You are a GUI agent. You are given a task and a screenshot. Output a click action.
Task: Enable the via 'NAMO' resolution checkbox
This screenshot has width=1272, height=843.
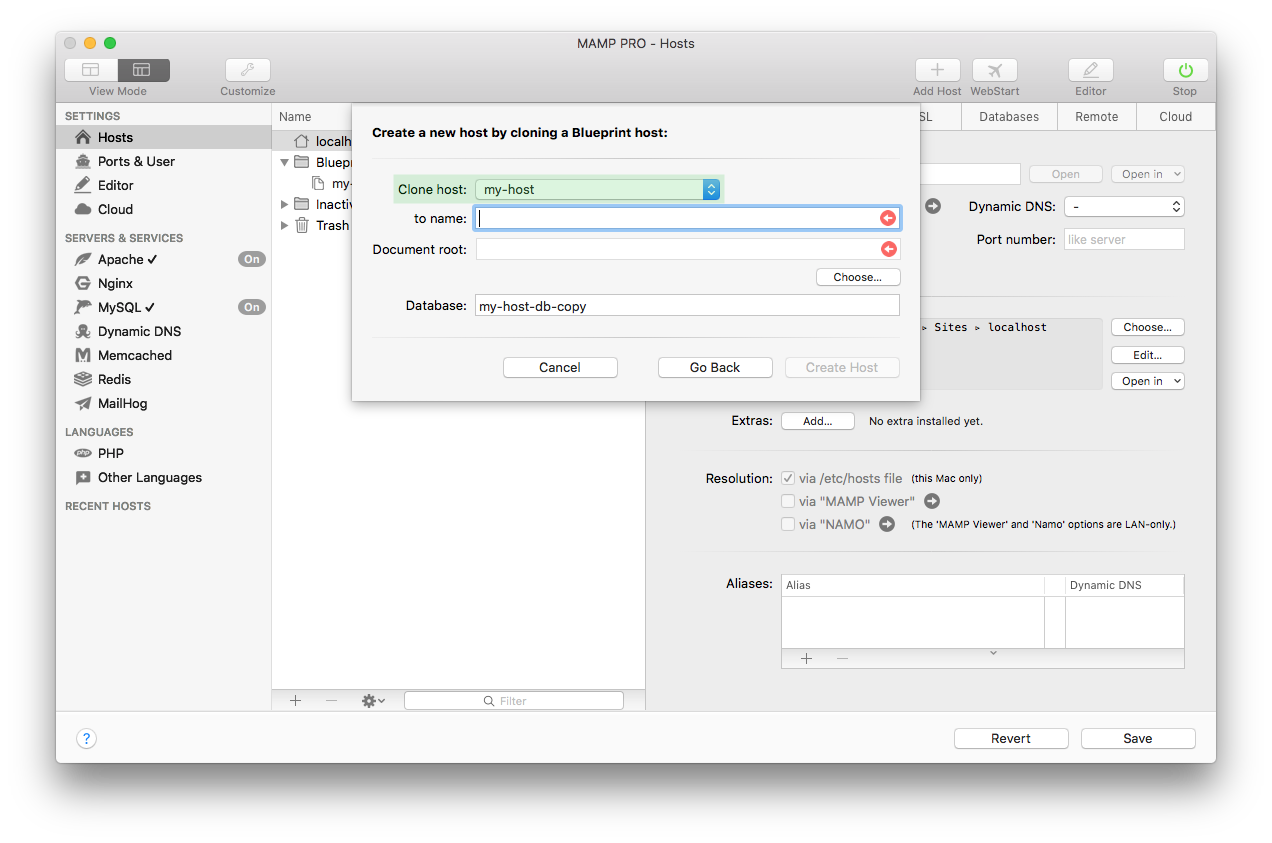point(788,524)
